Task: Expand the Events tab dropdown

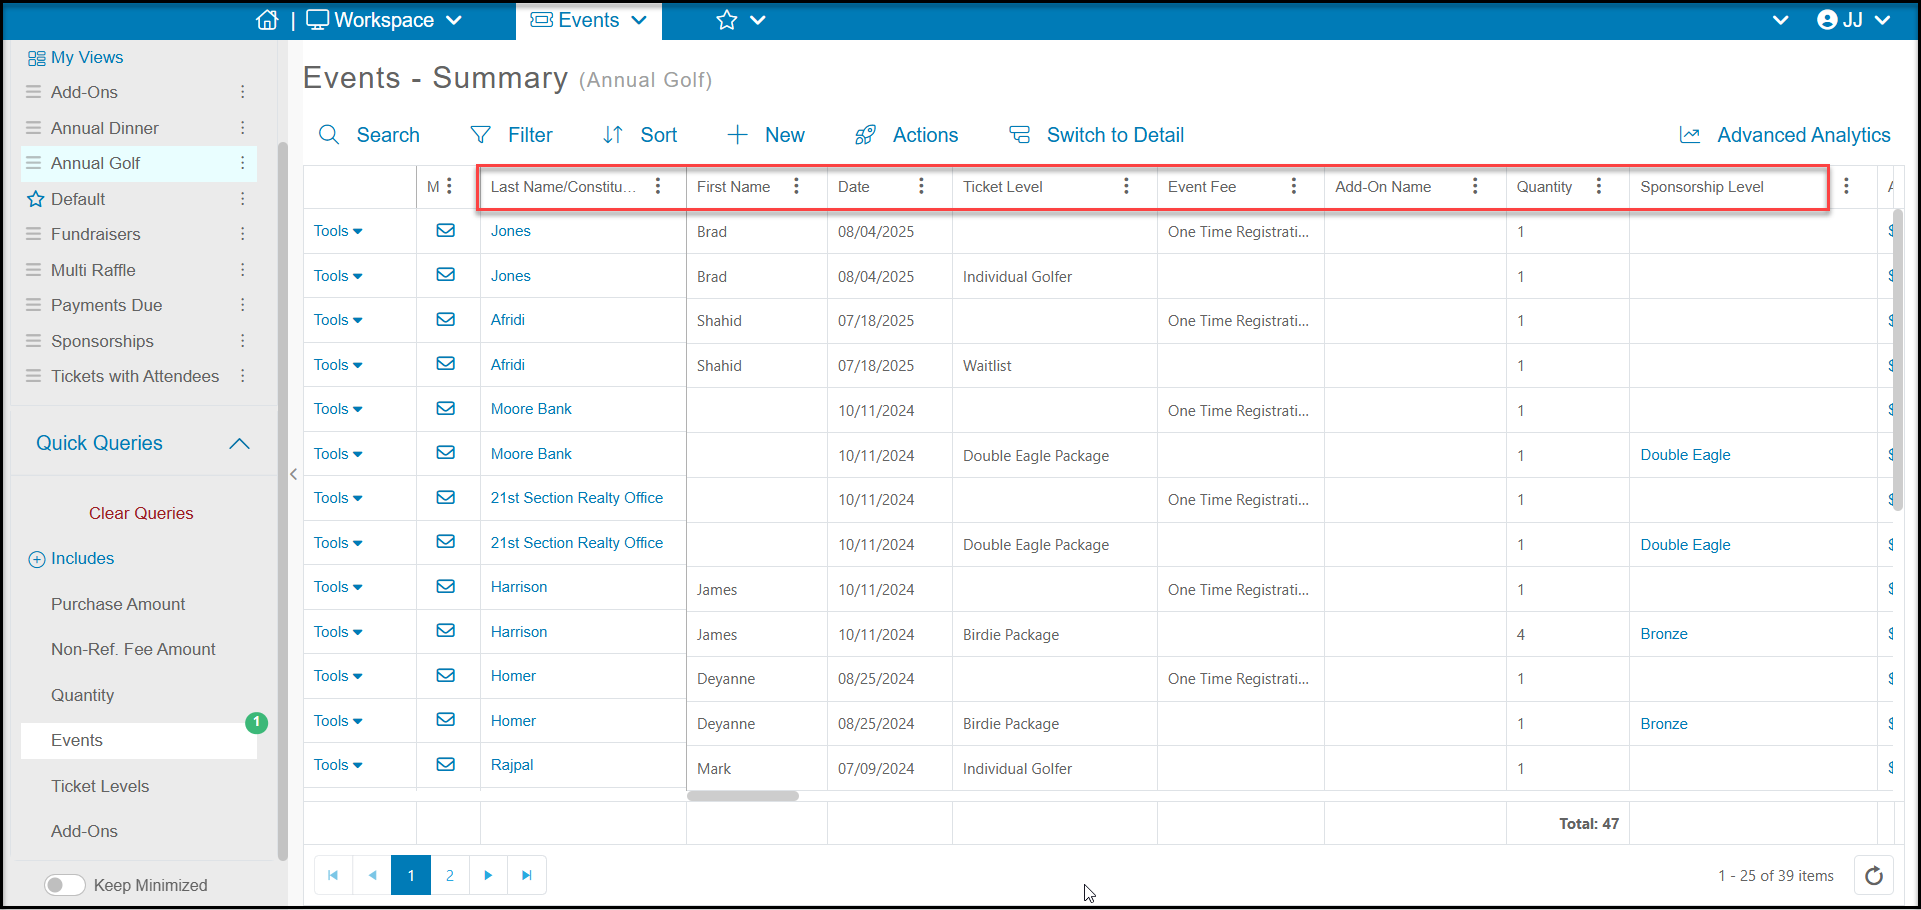Action: tap(639, 20)
